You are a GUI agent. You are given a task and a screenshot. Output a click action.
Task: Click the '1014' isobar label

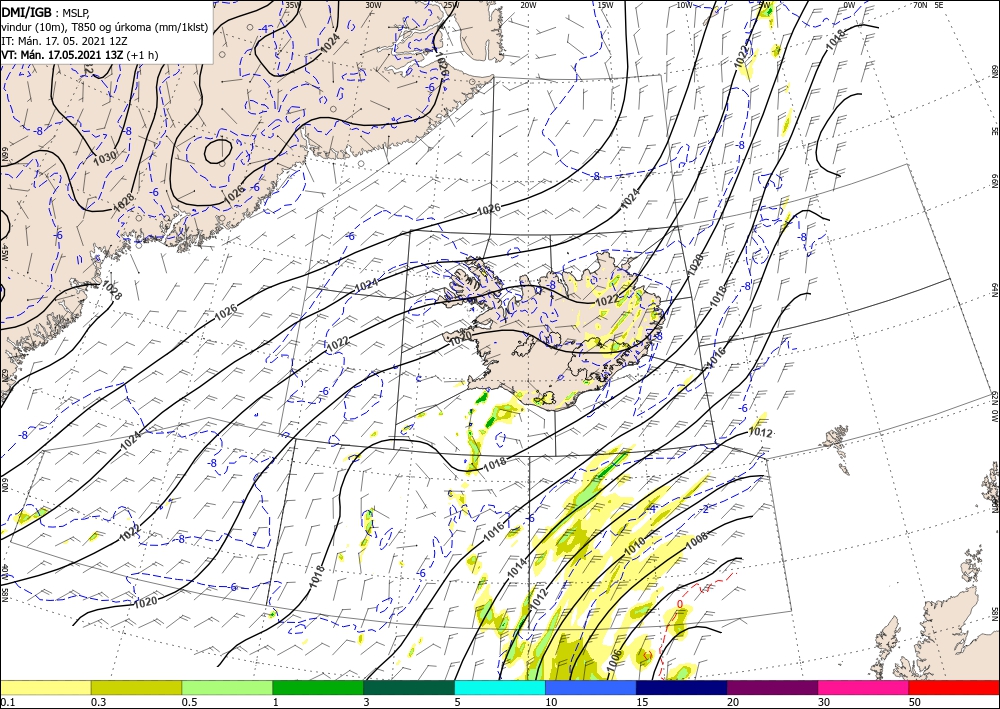tap(517, 568)
